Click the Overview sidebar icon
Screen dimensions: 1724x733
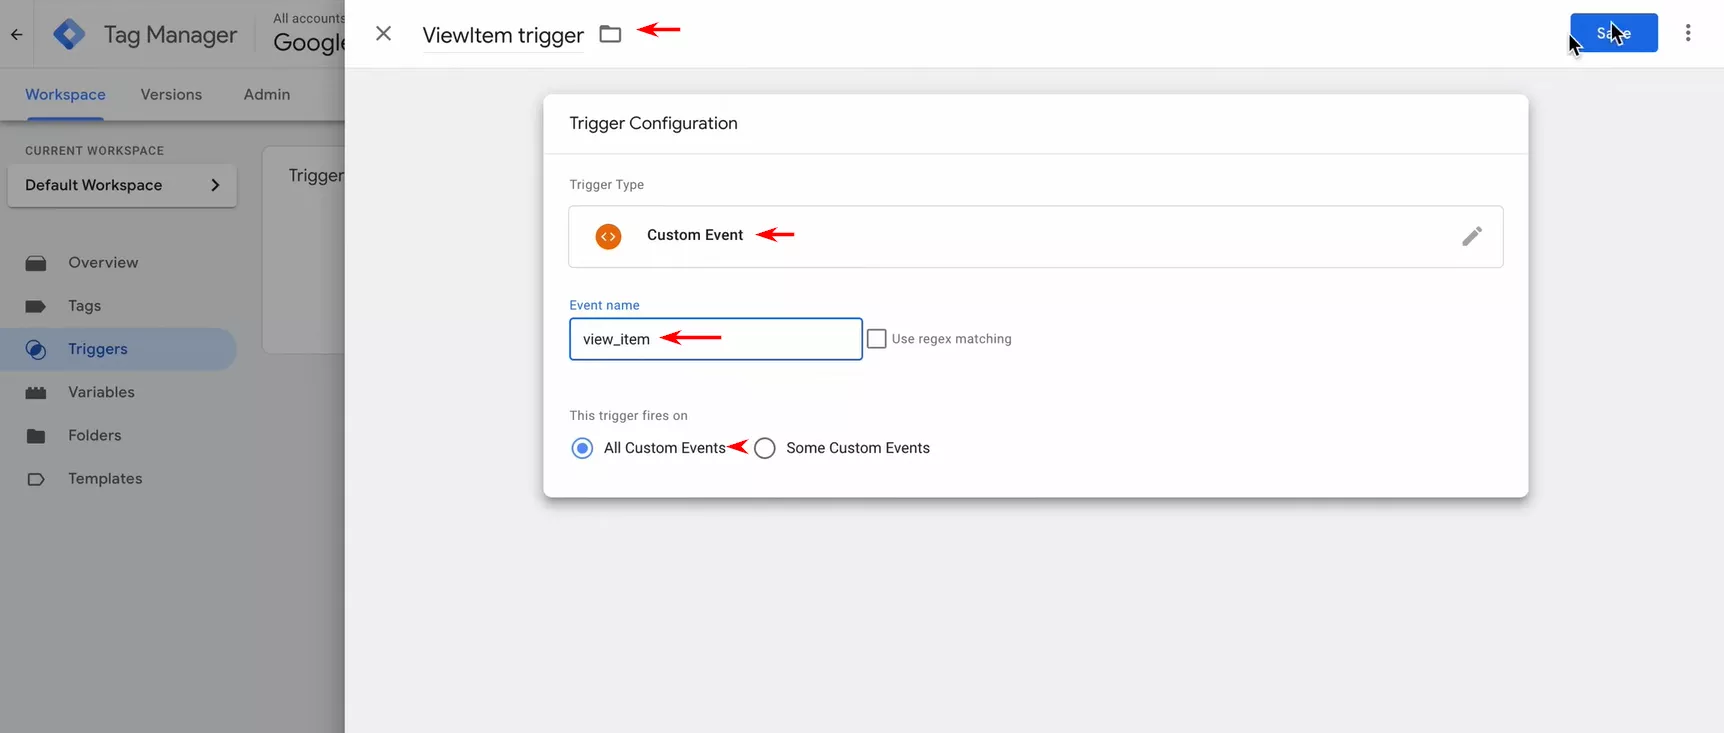pos(36,263)
